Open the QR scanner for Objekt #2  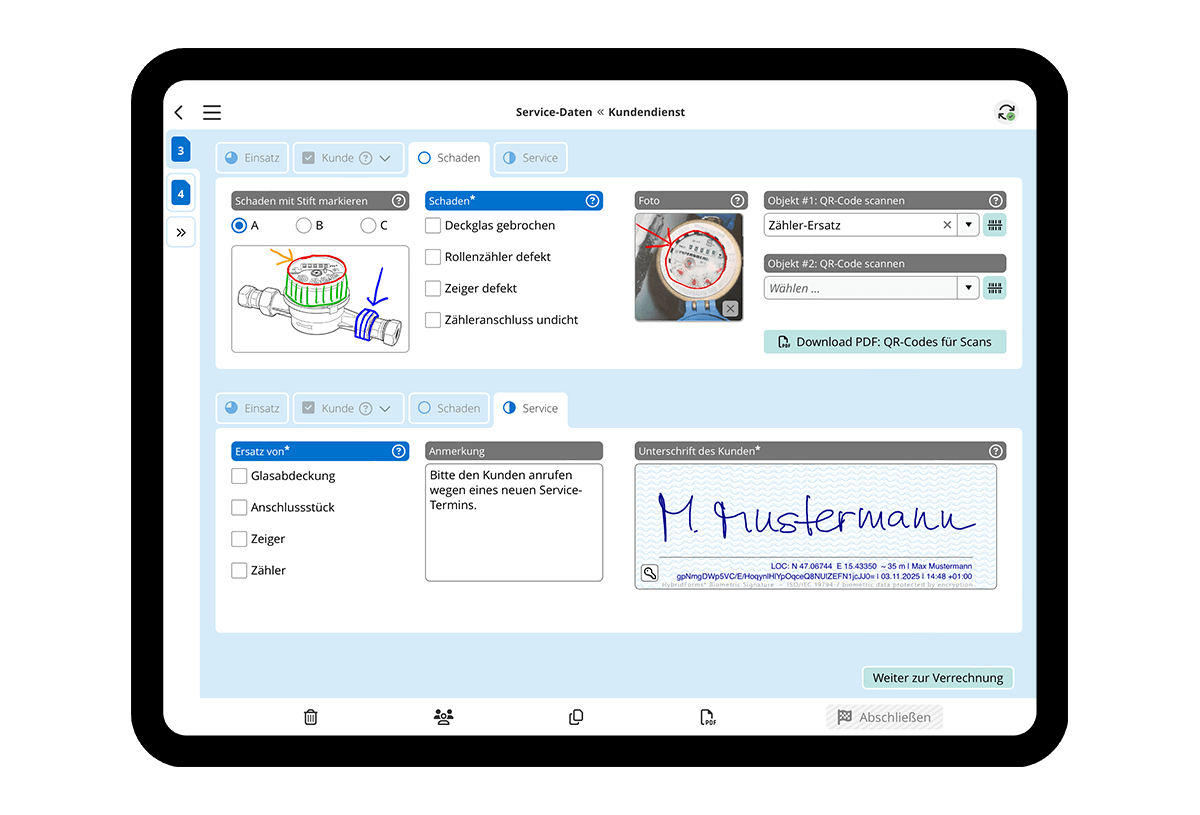[x=994, y=287]
